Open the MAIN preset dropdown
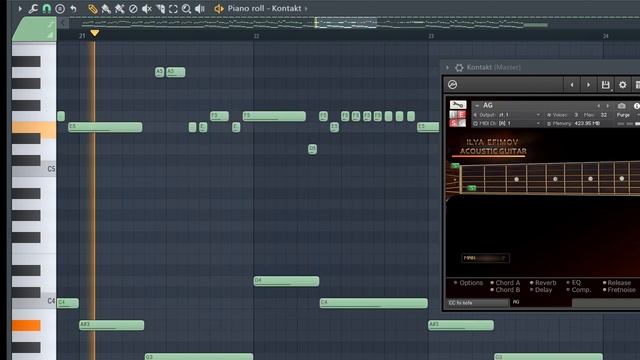Viewport: 640px width, 360px height. click(x=485, y=258)
